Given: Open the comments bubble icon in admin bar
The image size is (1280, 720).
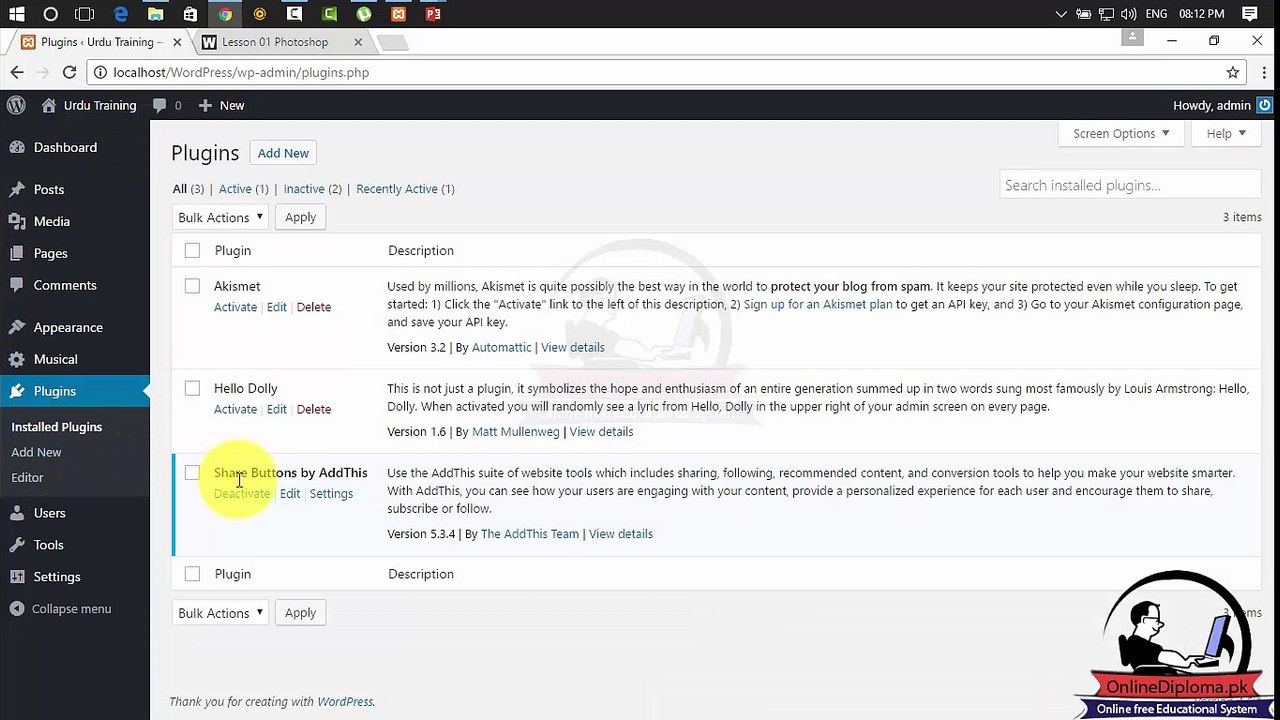Looking at the screenshot, I should click(160, 105).
